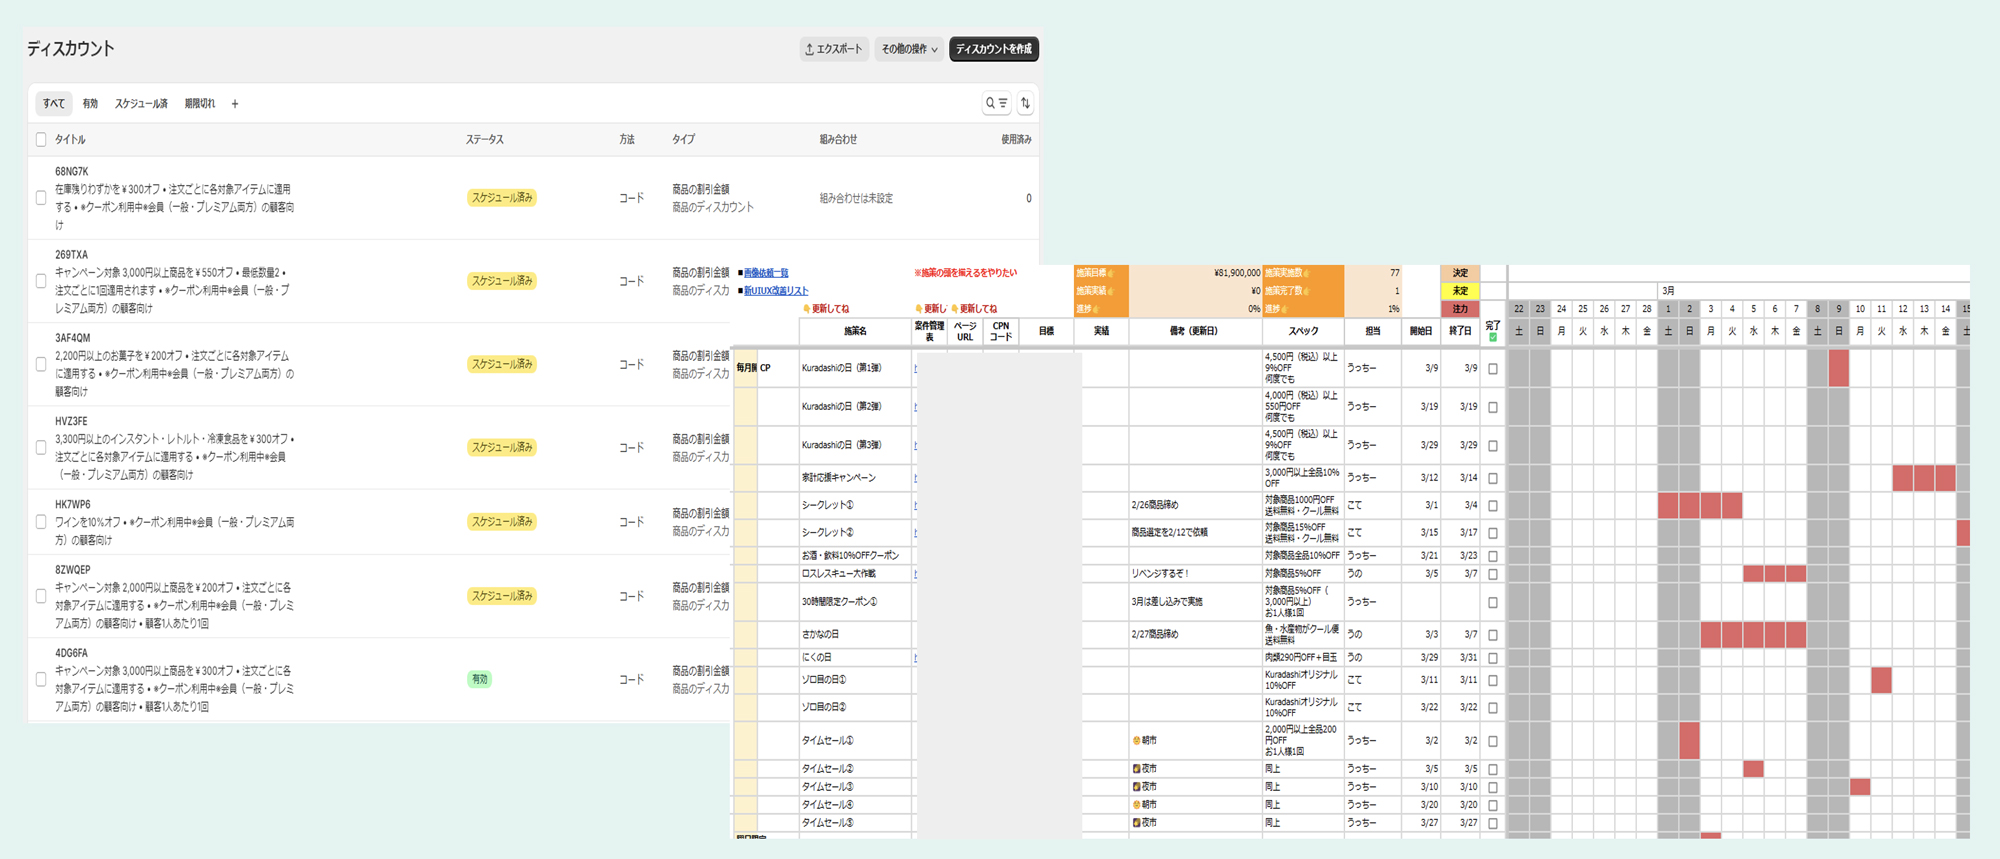Open the その他の操作 dropdown
Screen dimensions: 2000x859
909,49
